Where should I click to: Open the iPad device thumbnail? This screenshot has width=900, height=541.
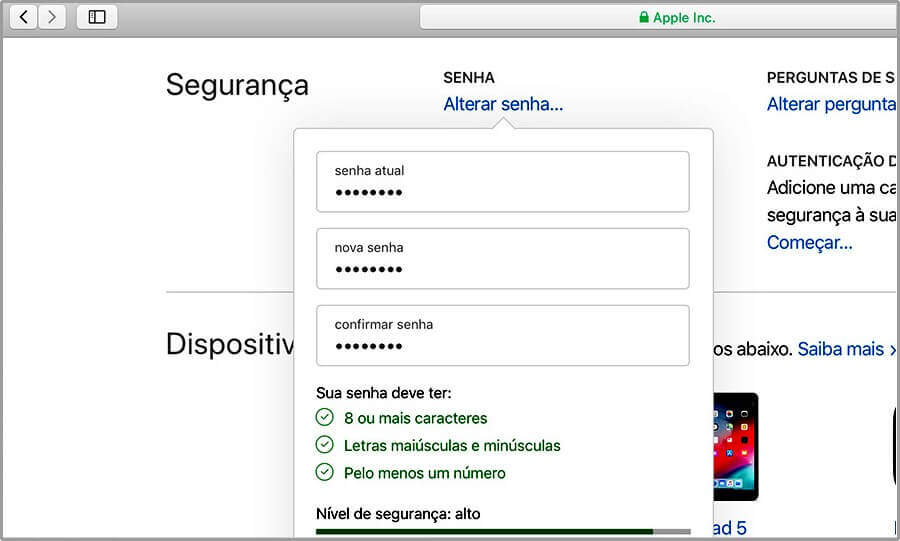pyautogui.click(x=735, y=447)
